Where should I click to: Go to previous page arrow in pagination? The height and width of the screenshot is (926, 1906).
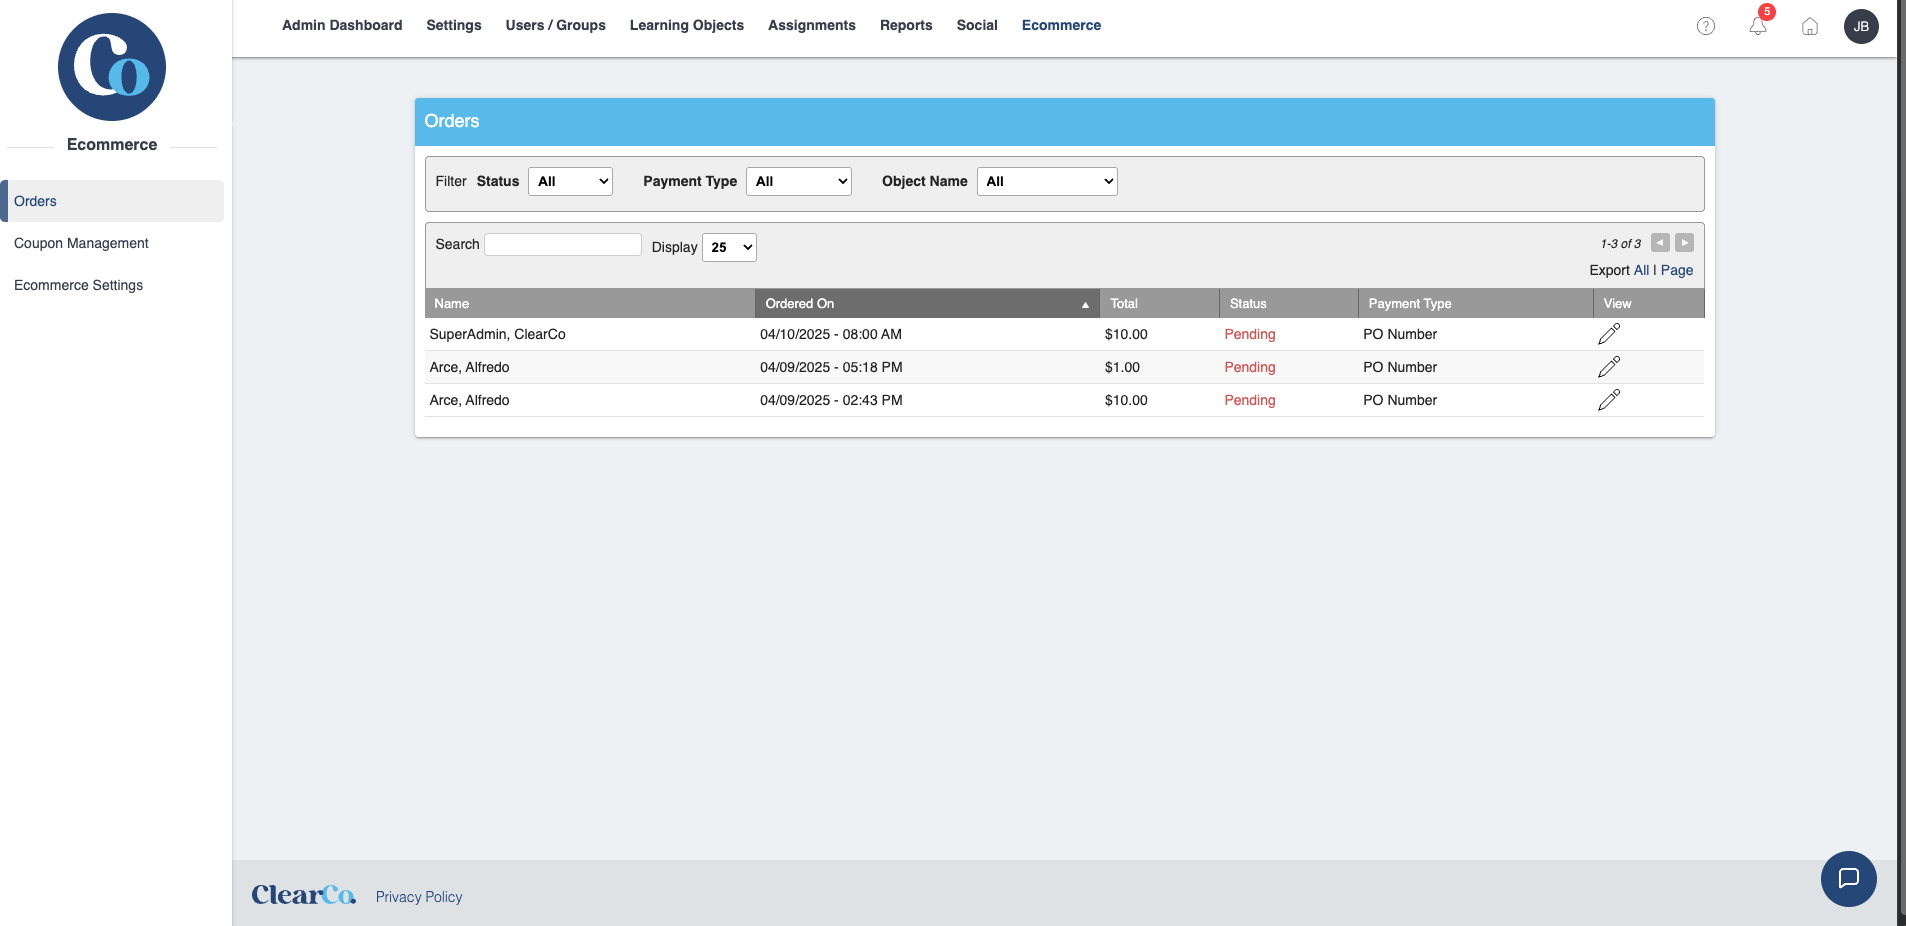point(1660,242)
